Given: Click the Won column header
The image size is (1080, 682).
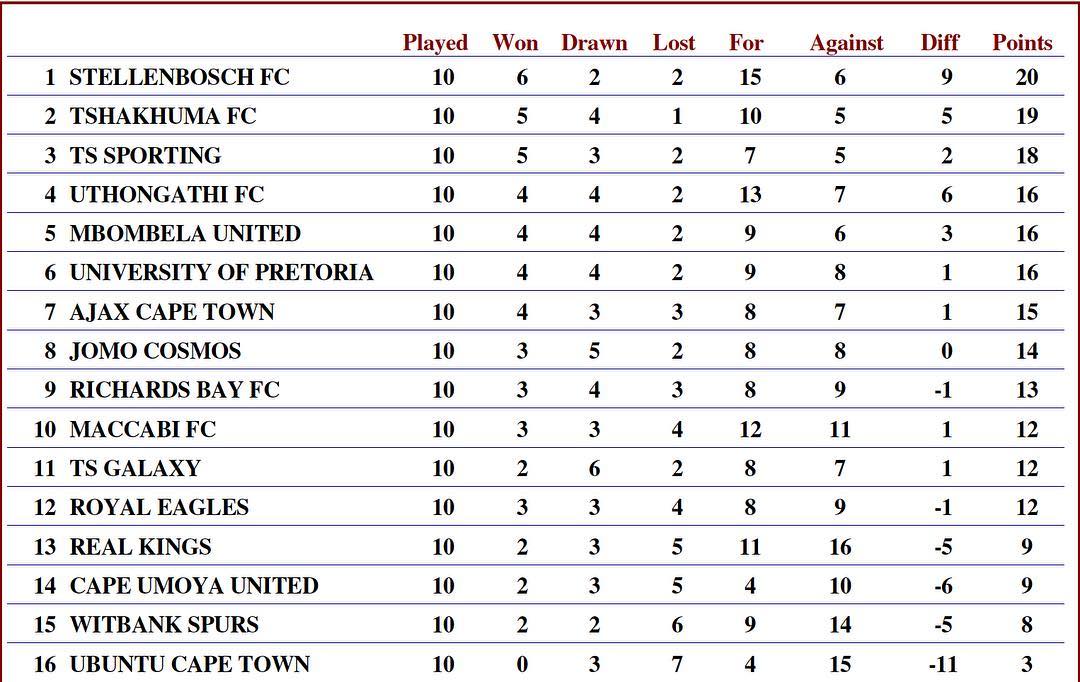Looking at the screenshot, I should pyautogui.click(x=515, y=43).
